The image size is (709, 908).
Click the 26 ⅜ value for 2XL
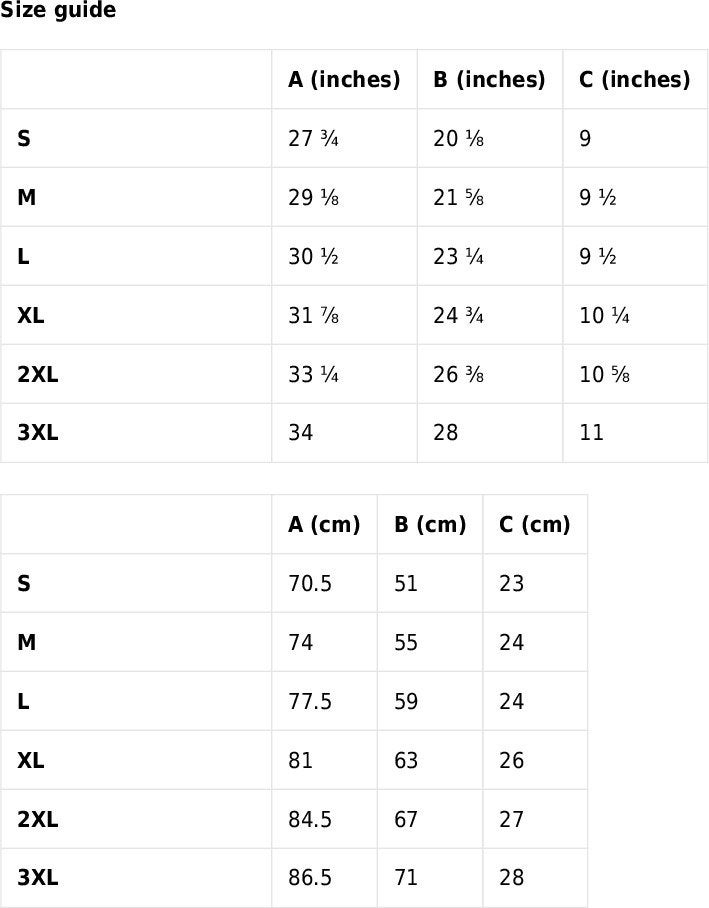click(458, 375)
